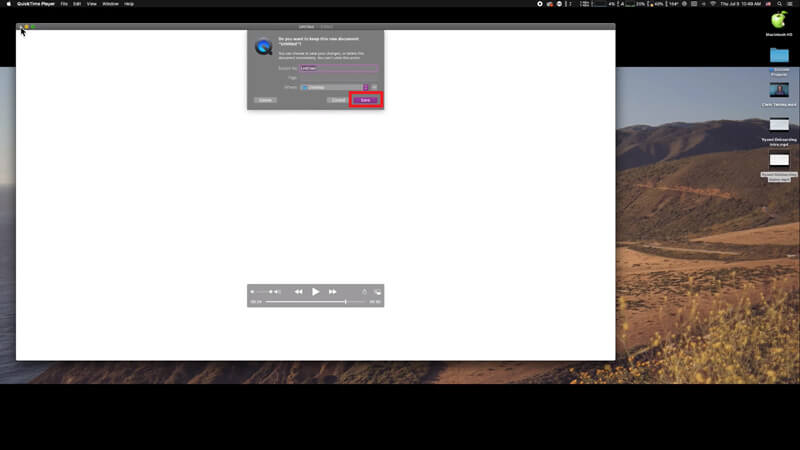Click the rewind icon in the player

click(298, 292)
